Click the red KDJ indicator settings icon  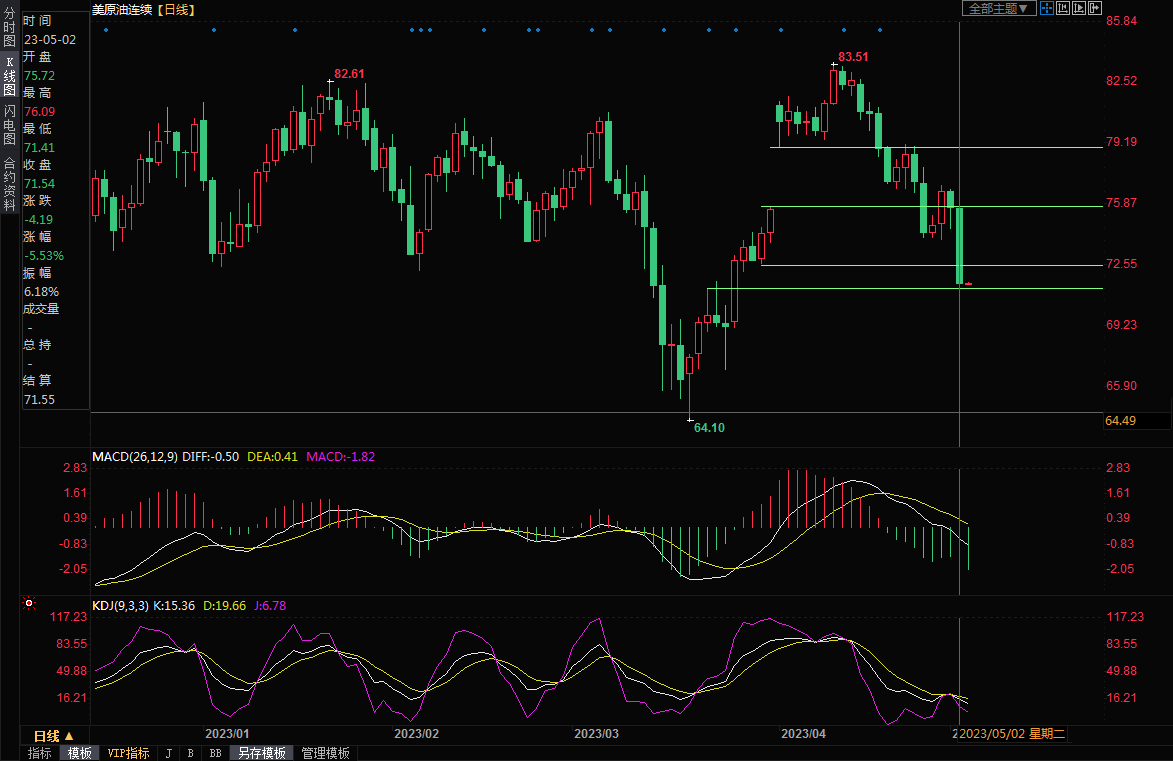(x=28, y=604)
